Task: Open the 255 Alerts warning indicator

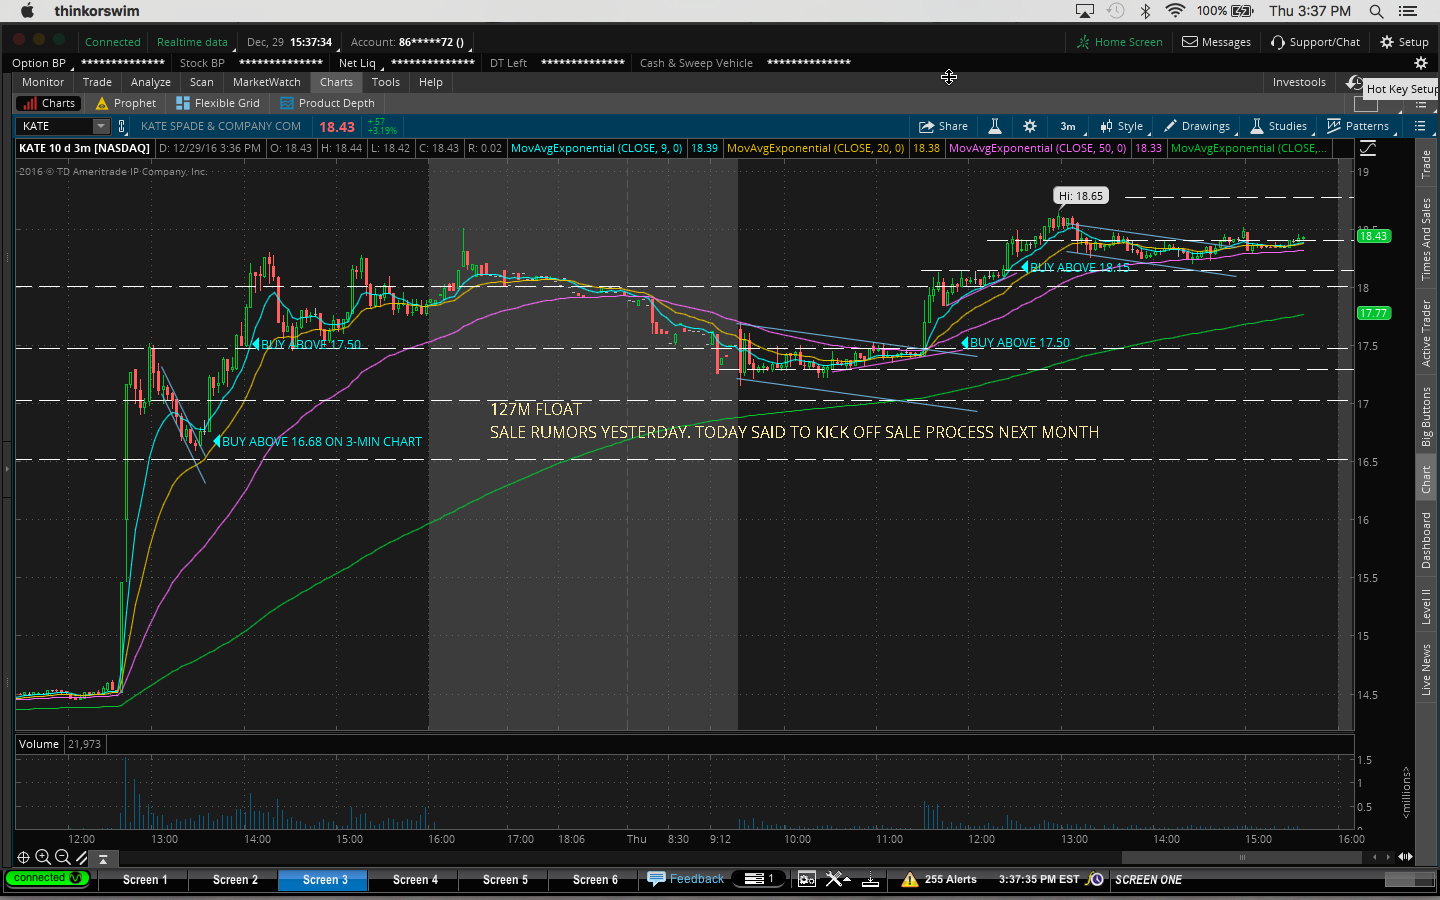Action: (x=939, y=880)
